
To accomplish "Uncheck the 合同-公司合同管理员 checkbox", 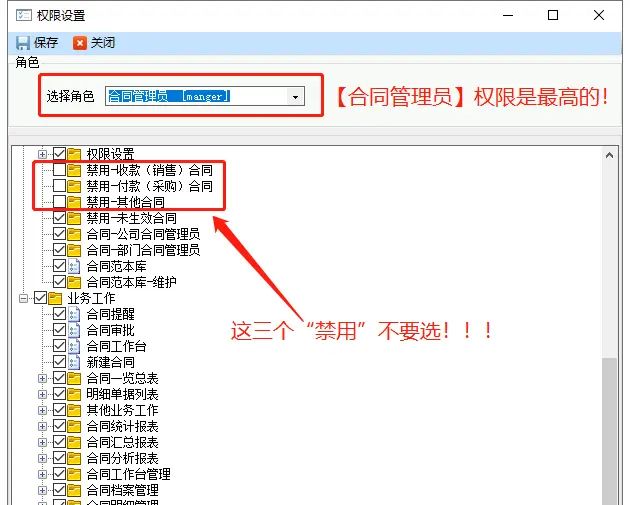I will 59,234.
